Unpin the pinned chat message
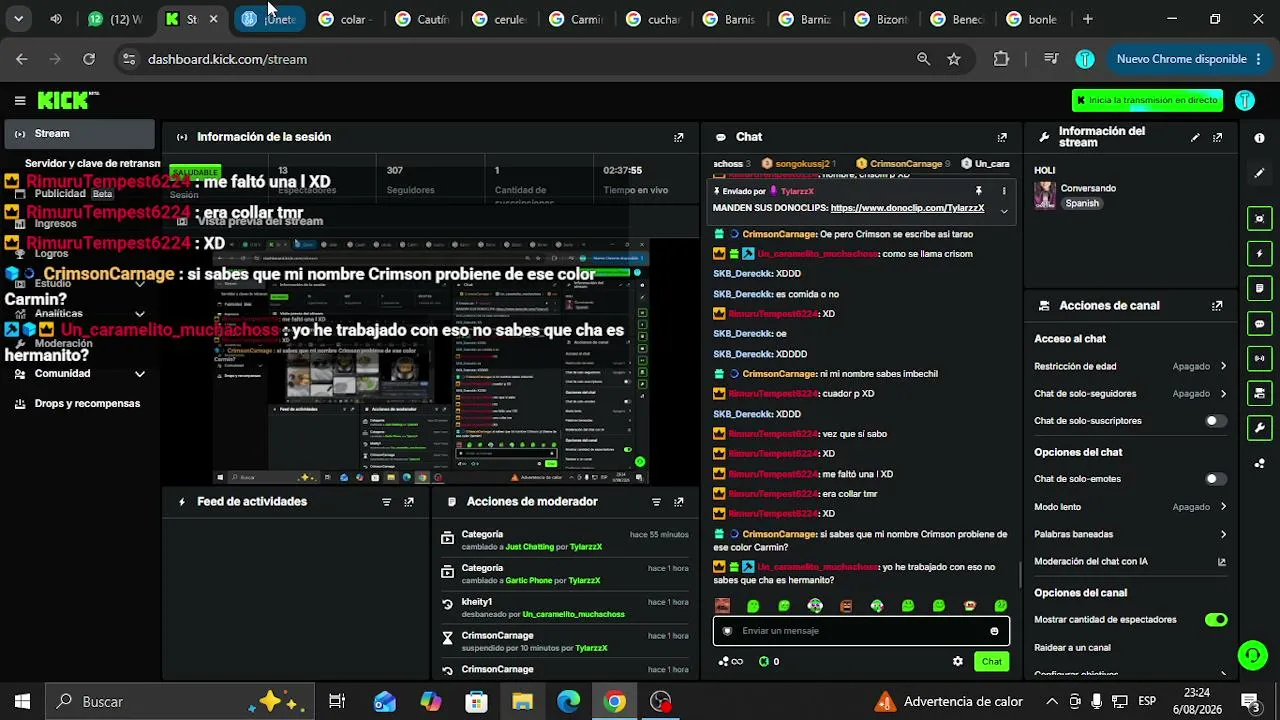Viewport: 1280px width, 720px height. tap(979, 191)
